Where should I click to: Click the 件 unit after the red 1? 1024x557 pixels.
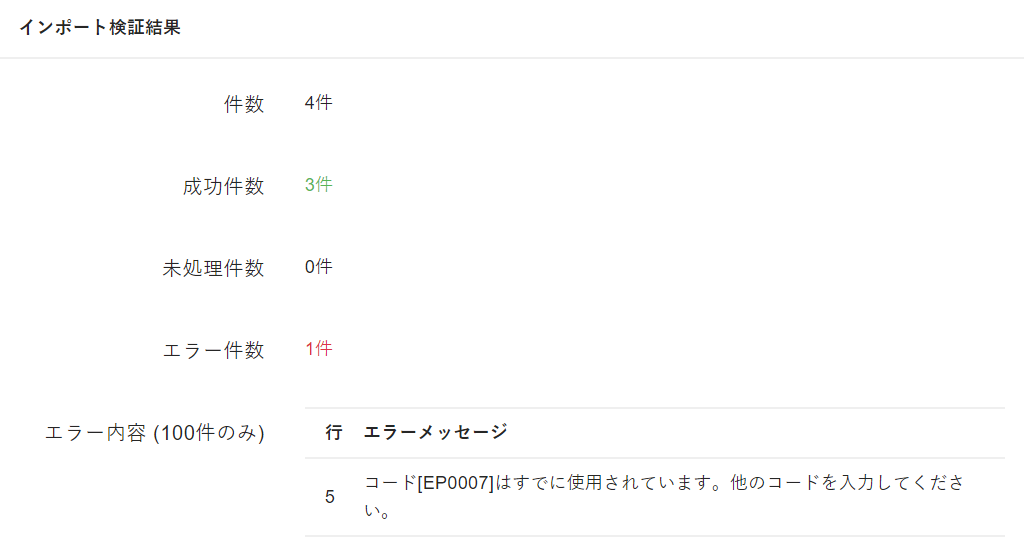[324, 349]
